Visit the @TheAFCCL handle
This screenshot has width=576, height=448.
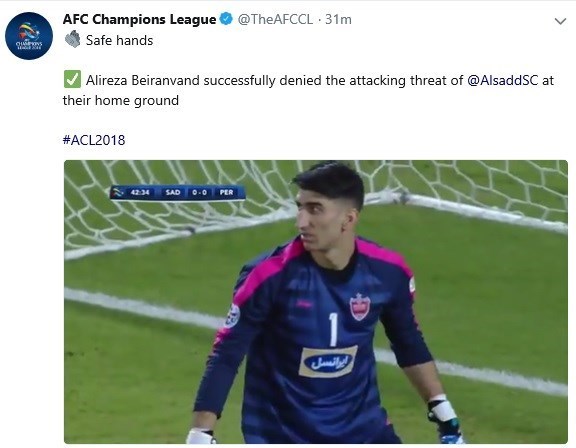click(275, 19)
